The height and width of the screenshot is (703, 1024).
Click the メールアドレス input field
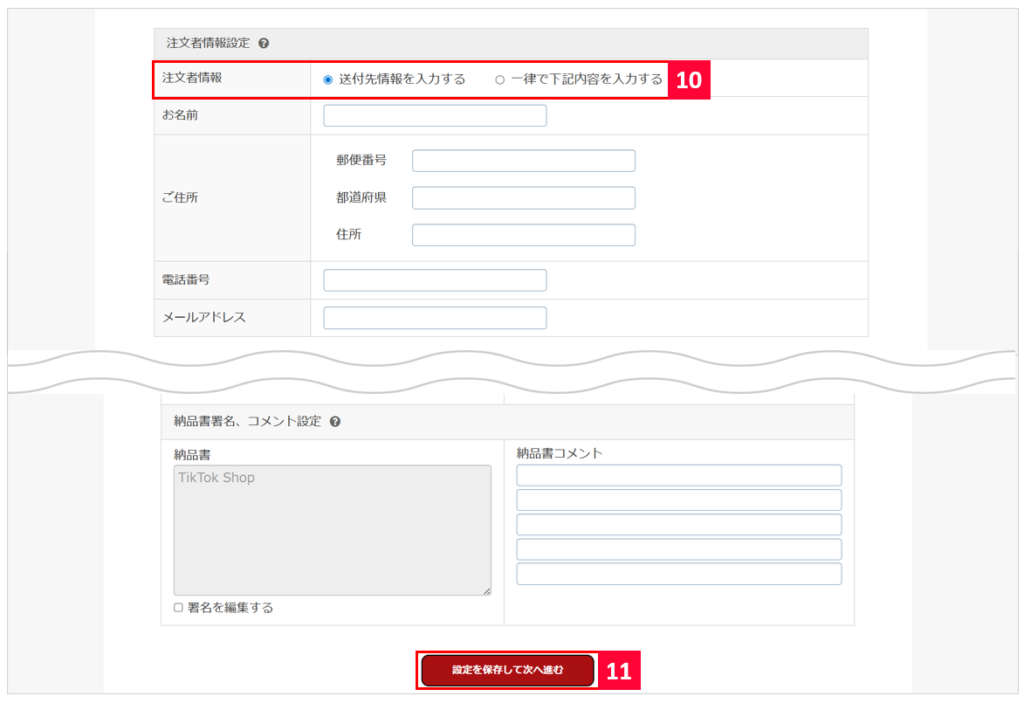434,316
